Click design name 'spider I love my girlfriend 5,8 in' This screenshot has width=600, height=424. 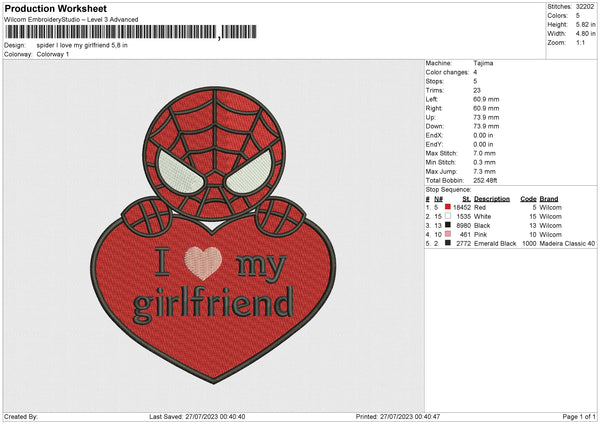[x=82, y=45]
